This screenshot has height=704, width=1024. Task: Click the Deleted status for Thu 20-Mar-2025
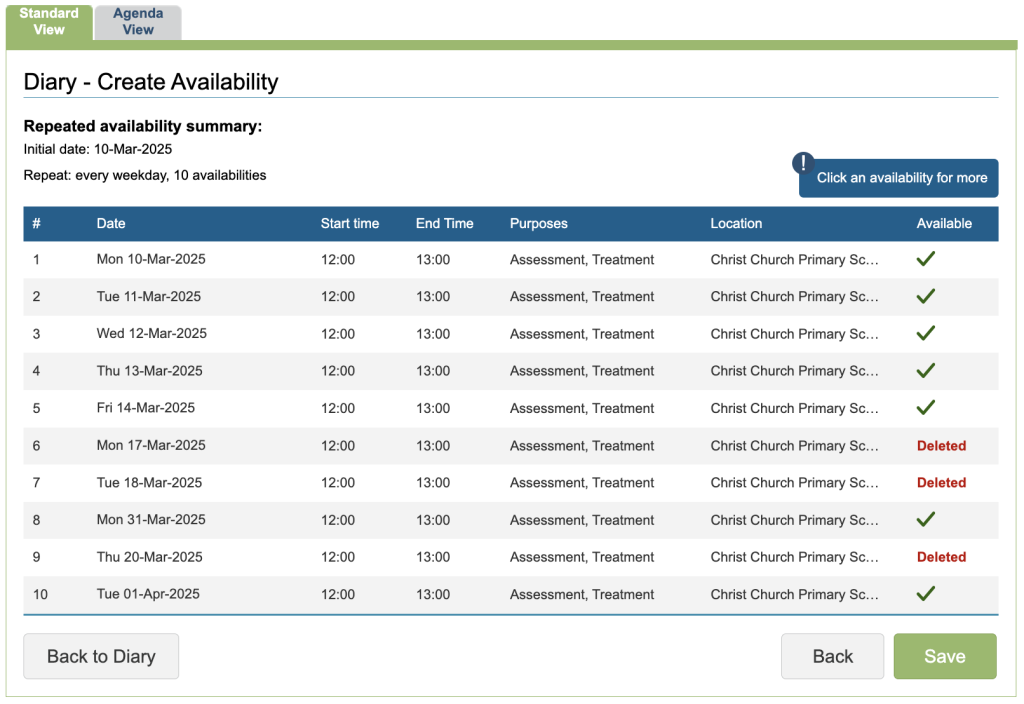coord(941,557)
